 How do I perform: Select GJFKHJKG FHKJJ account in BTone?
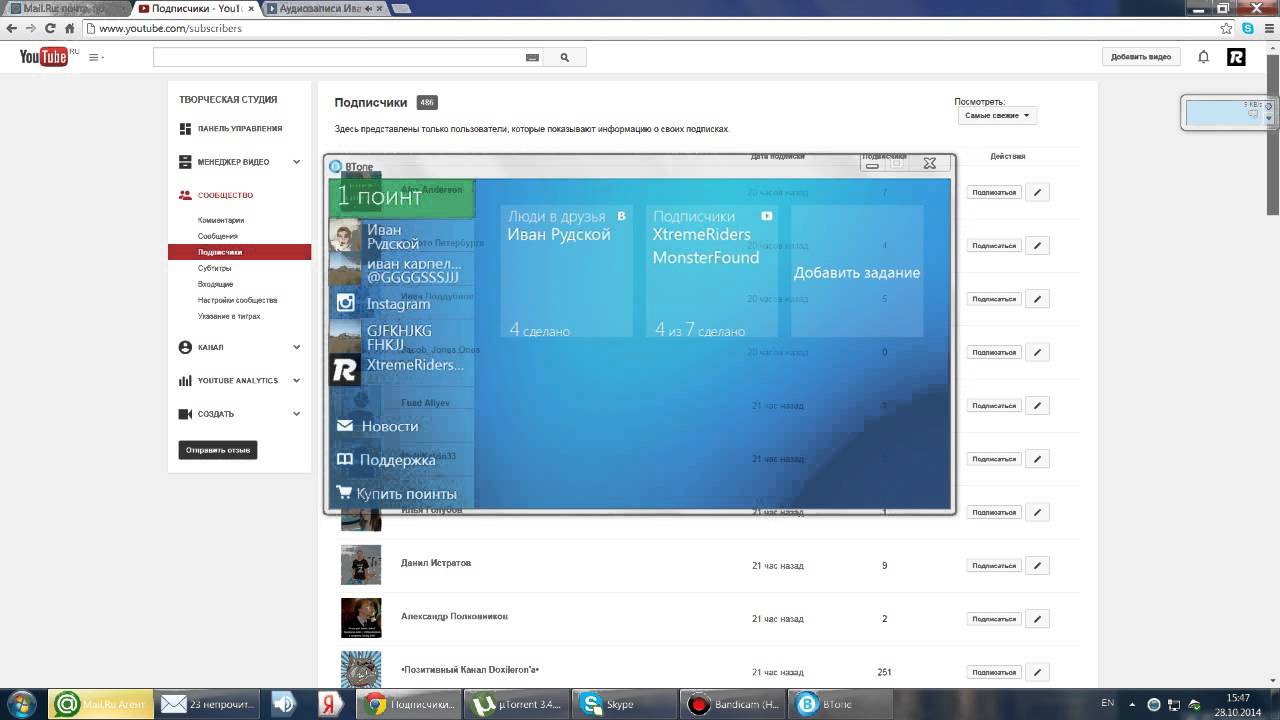click(400, 337)
